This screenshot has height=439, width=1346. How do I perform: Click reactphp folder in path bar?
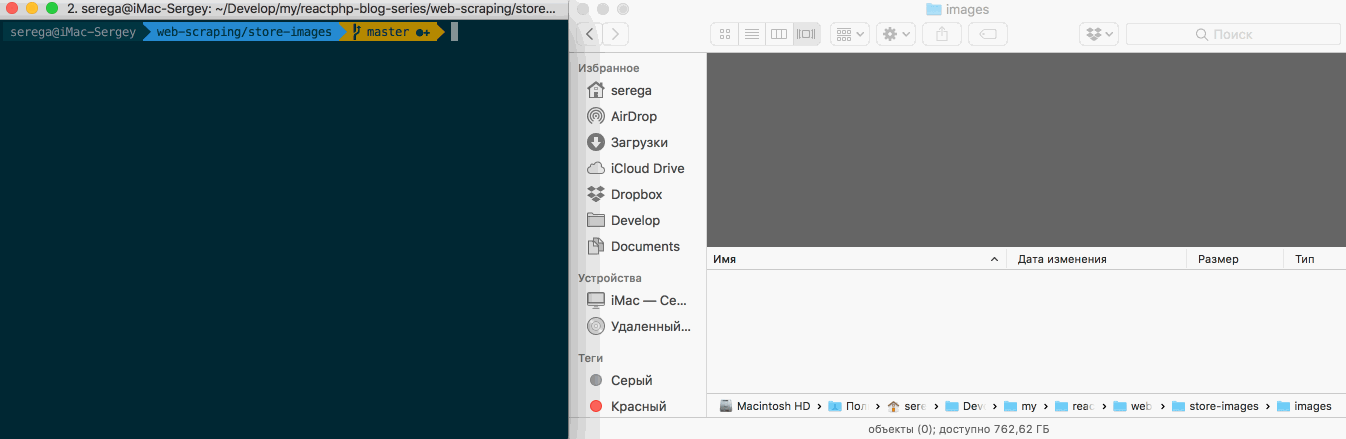[1075, 406]
